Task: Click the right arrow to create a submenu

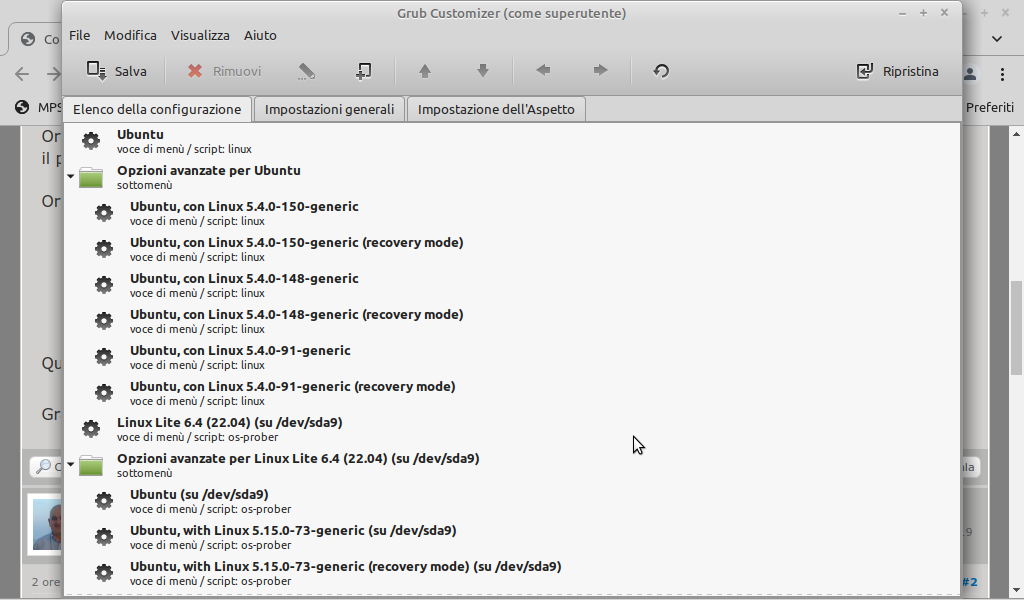Action: pos(600,71)
